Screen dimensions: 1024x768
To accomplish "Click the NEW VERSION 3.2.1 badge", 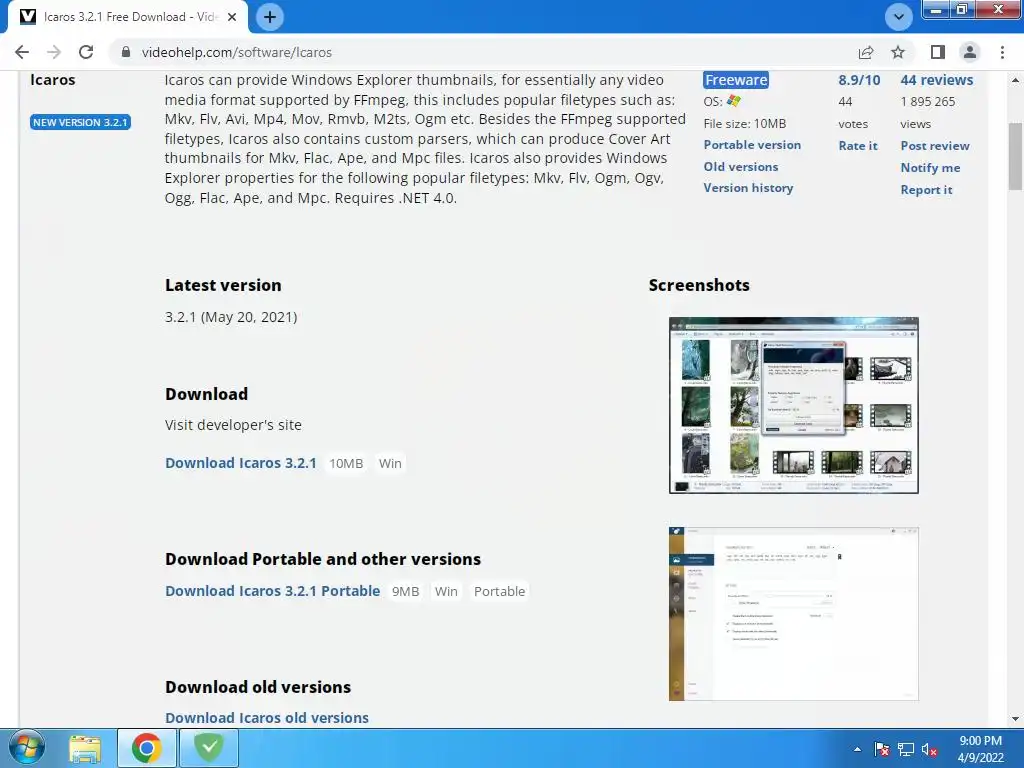I will (x=80, y=122).
